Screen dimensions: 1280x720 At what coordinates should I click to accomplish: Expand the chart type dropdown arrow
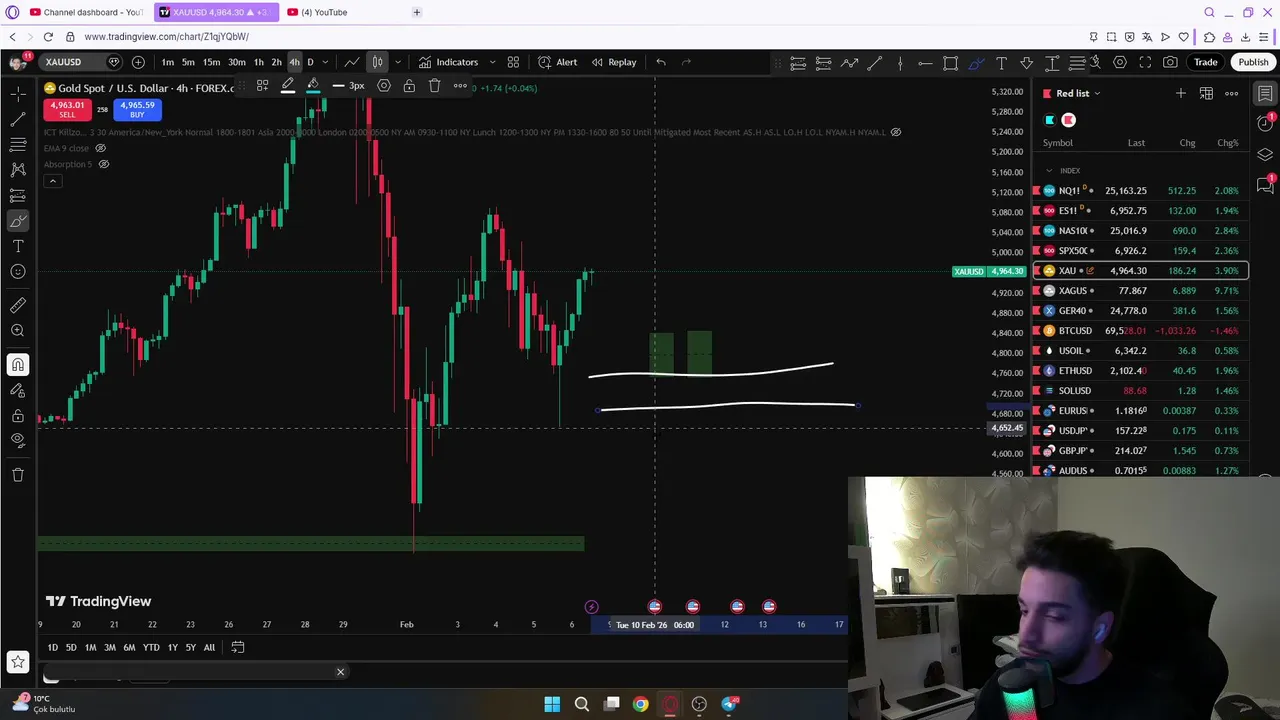(x=398, y=62)
